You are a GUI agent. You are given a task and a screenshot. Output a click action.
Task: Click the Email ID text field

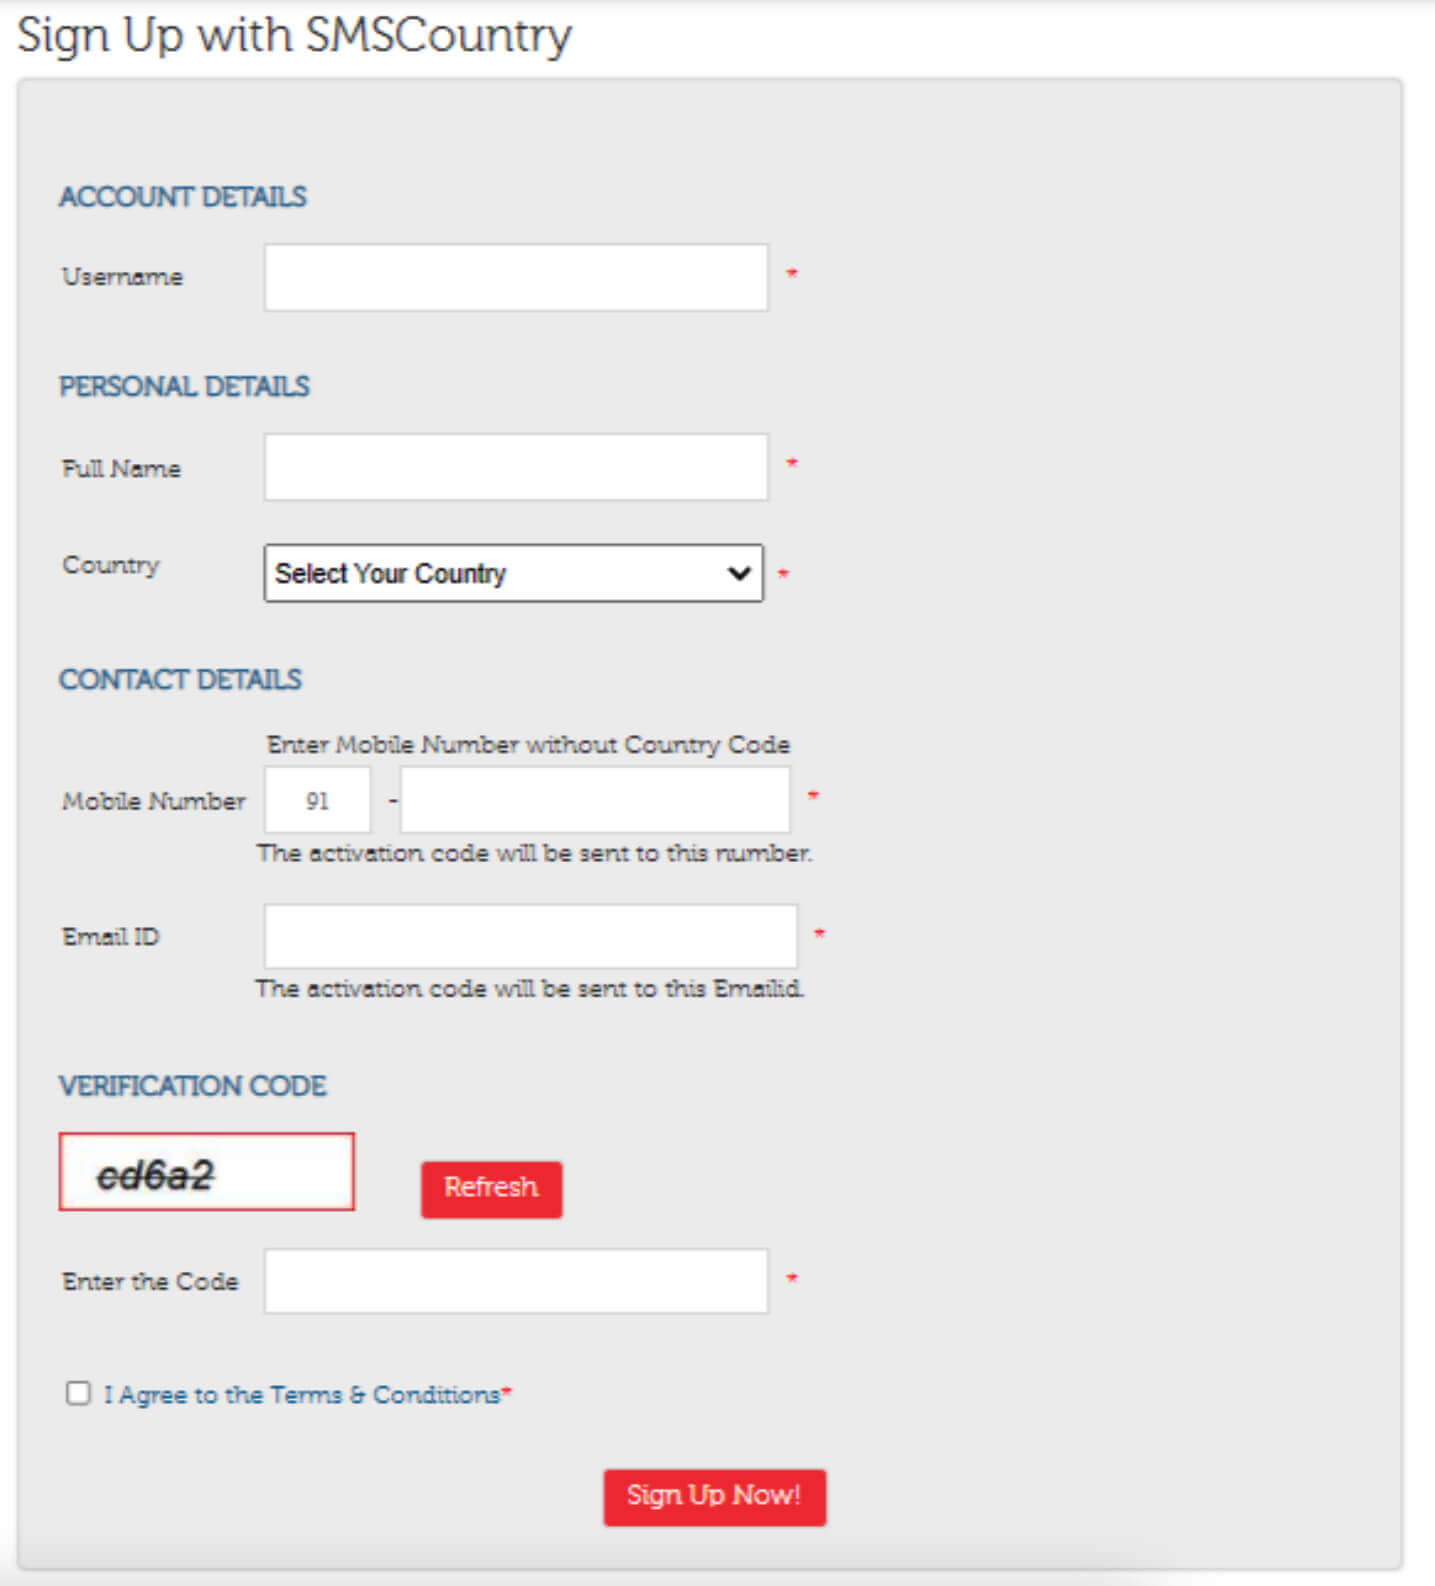coord(530,936)
